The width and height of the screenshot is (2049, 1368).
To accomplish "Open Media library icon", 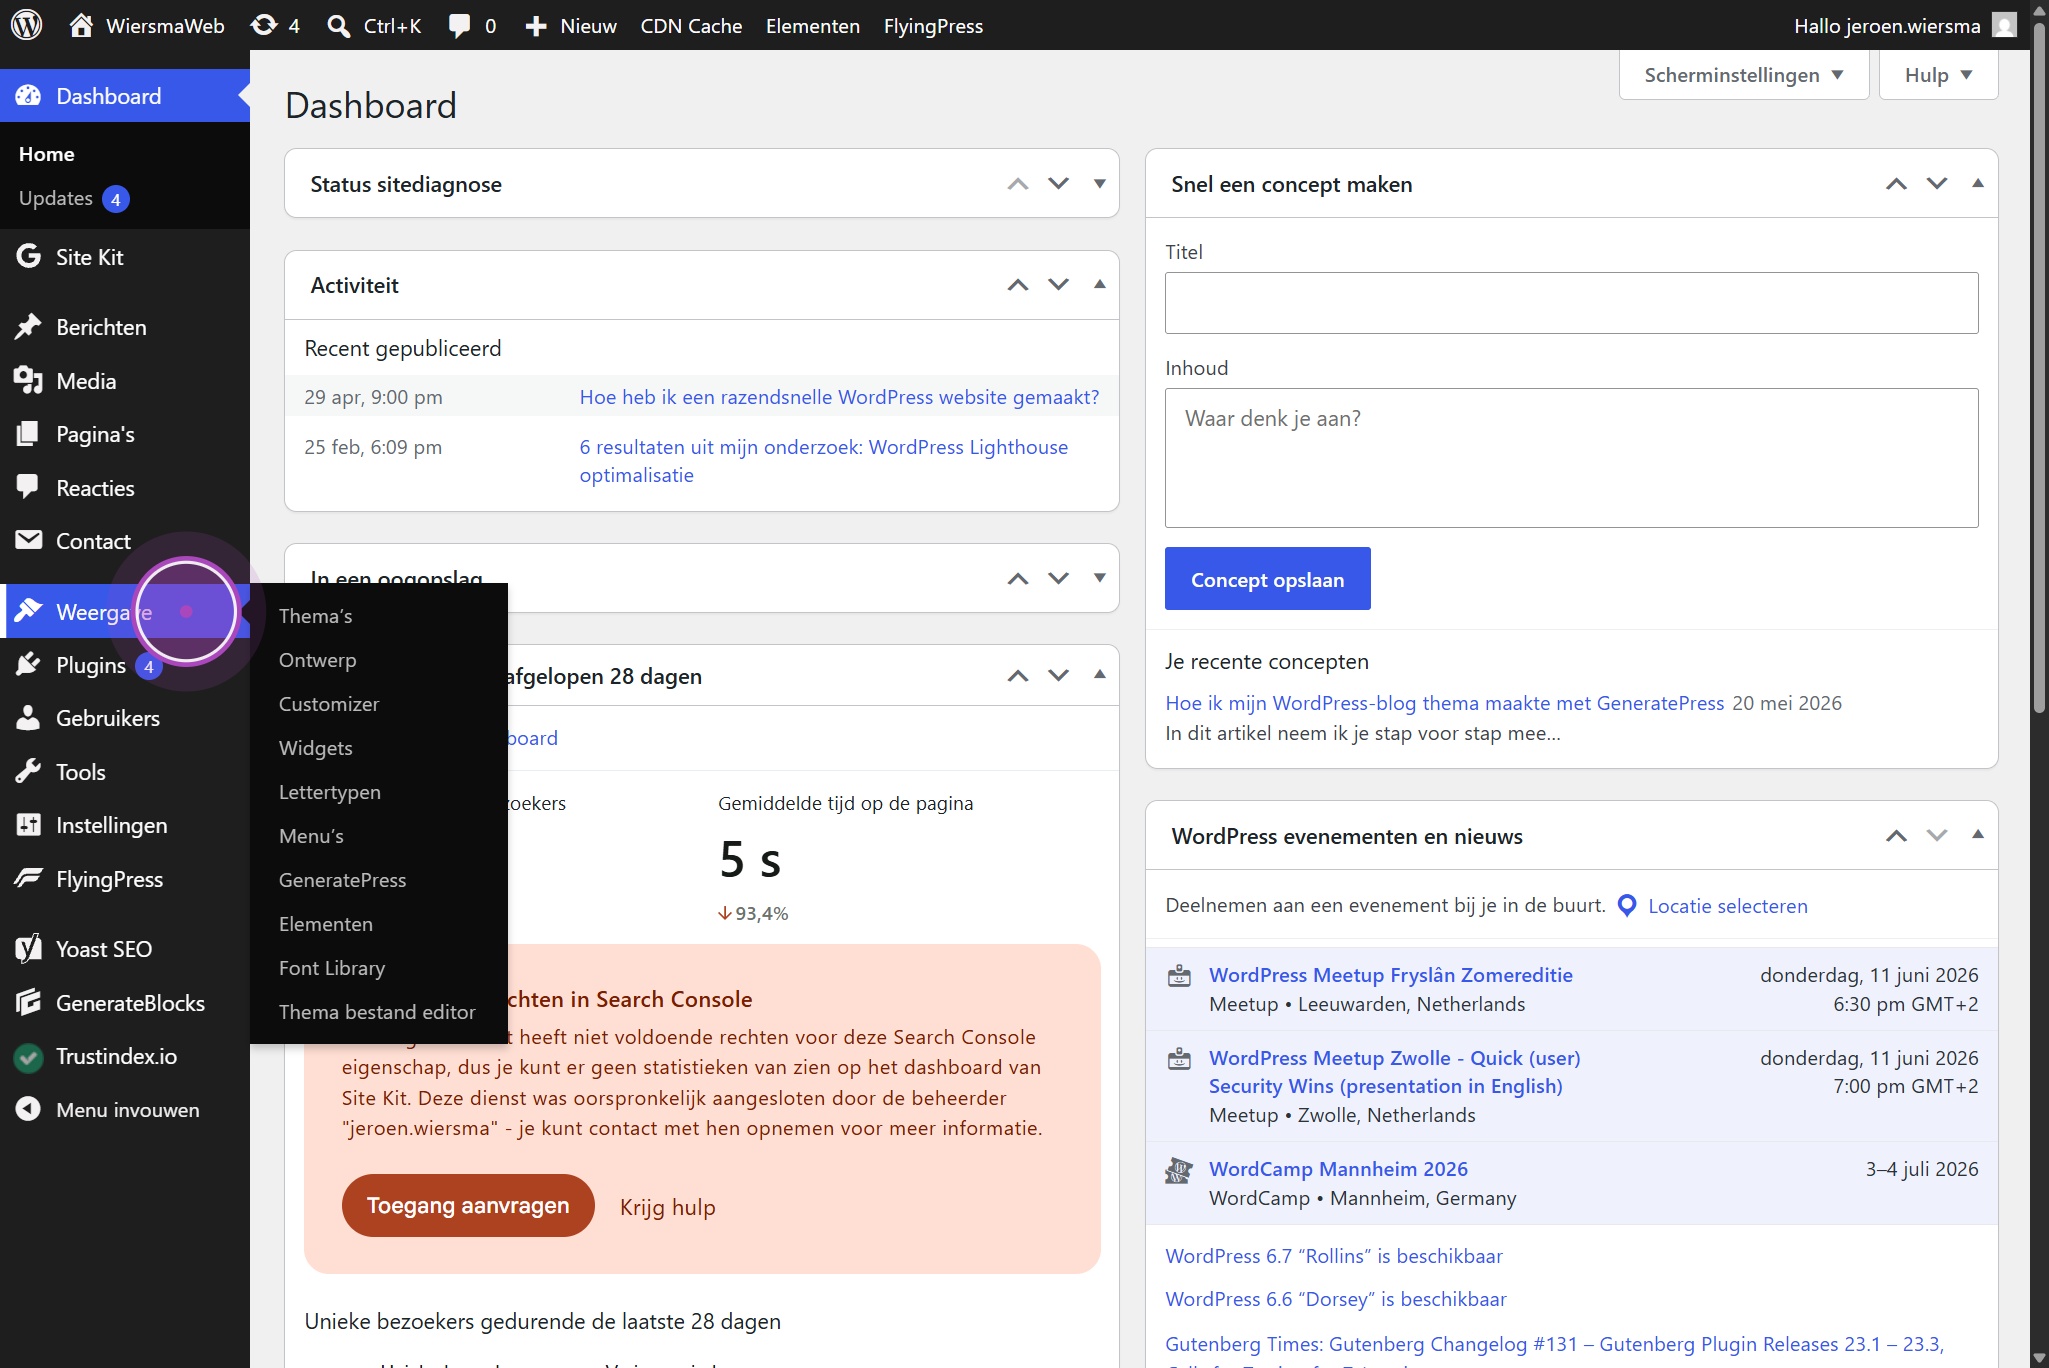I will click(x=28, y=381).
